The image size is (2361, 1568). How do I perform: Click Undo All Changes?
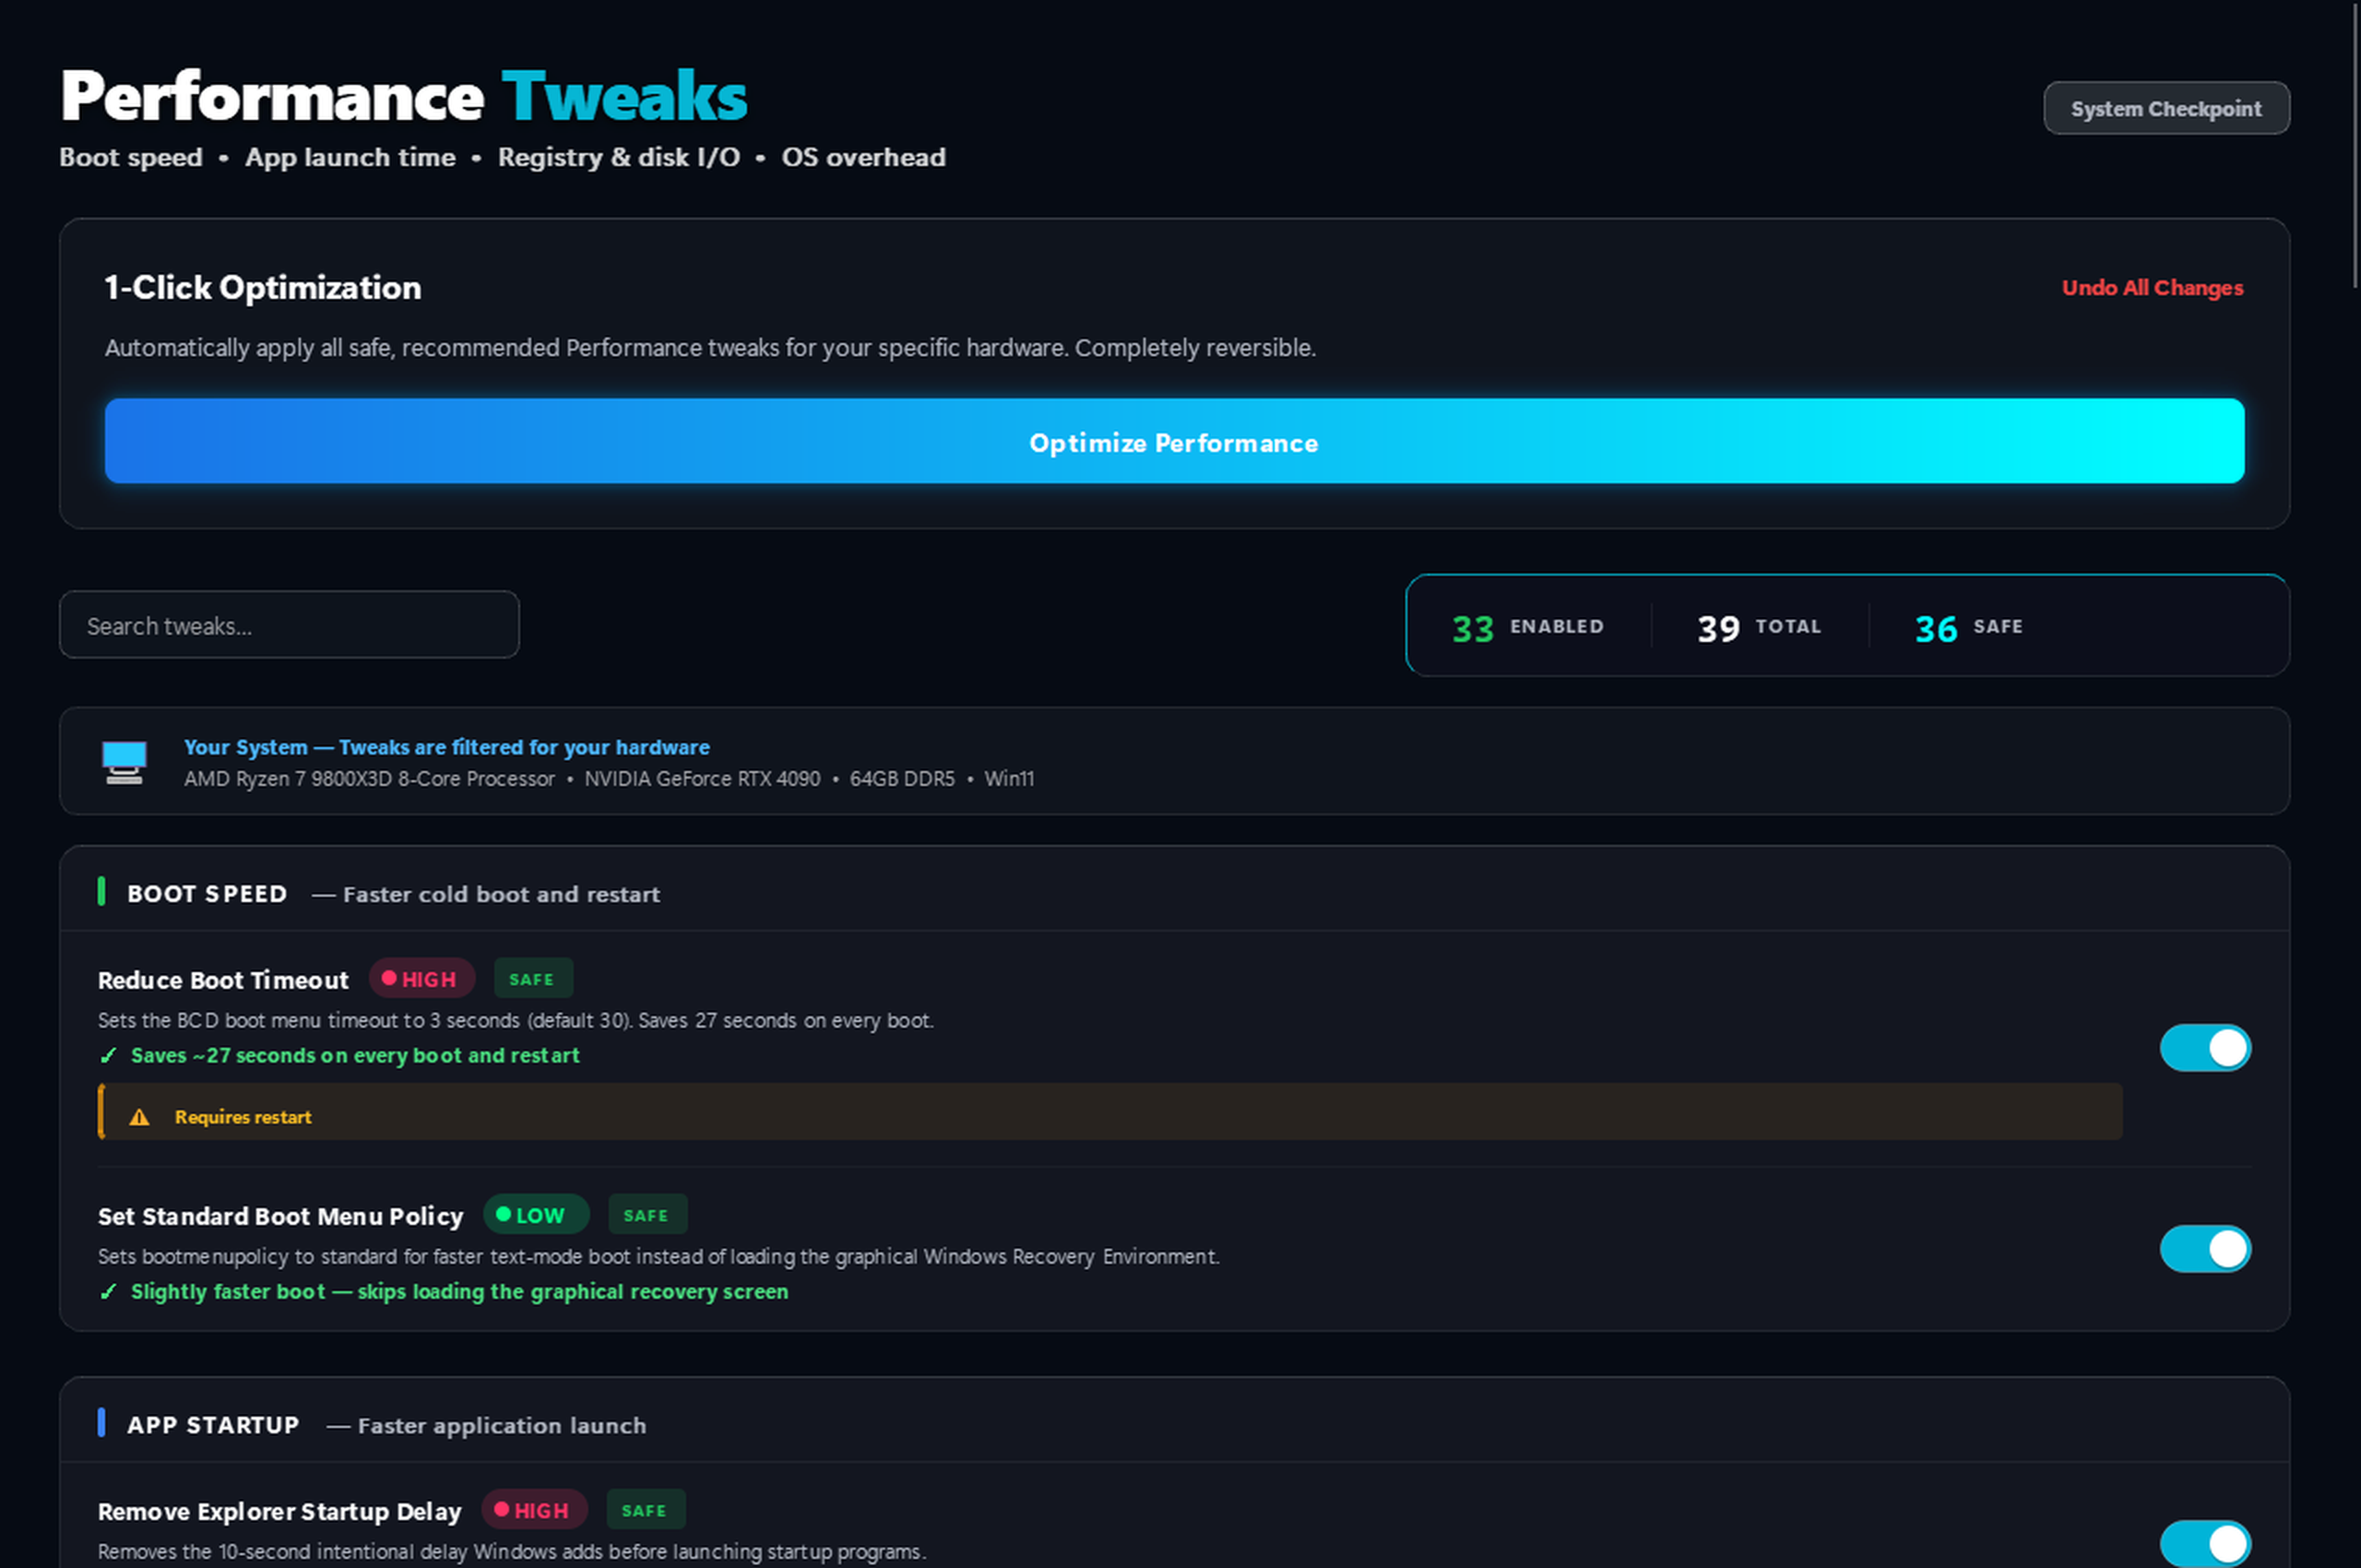2152,287
